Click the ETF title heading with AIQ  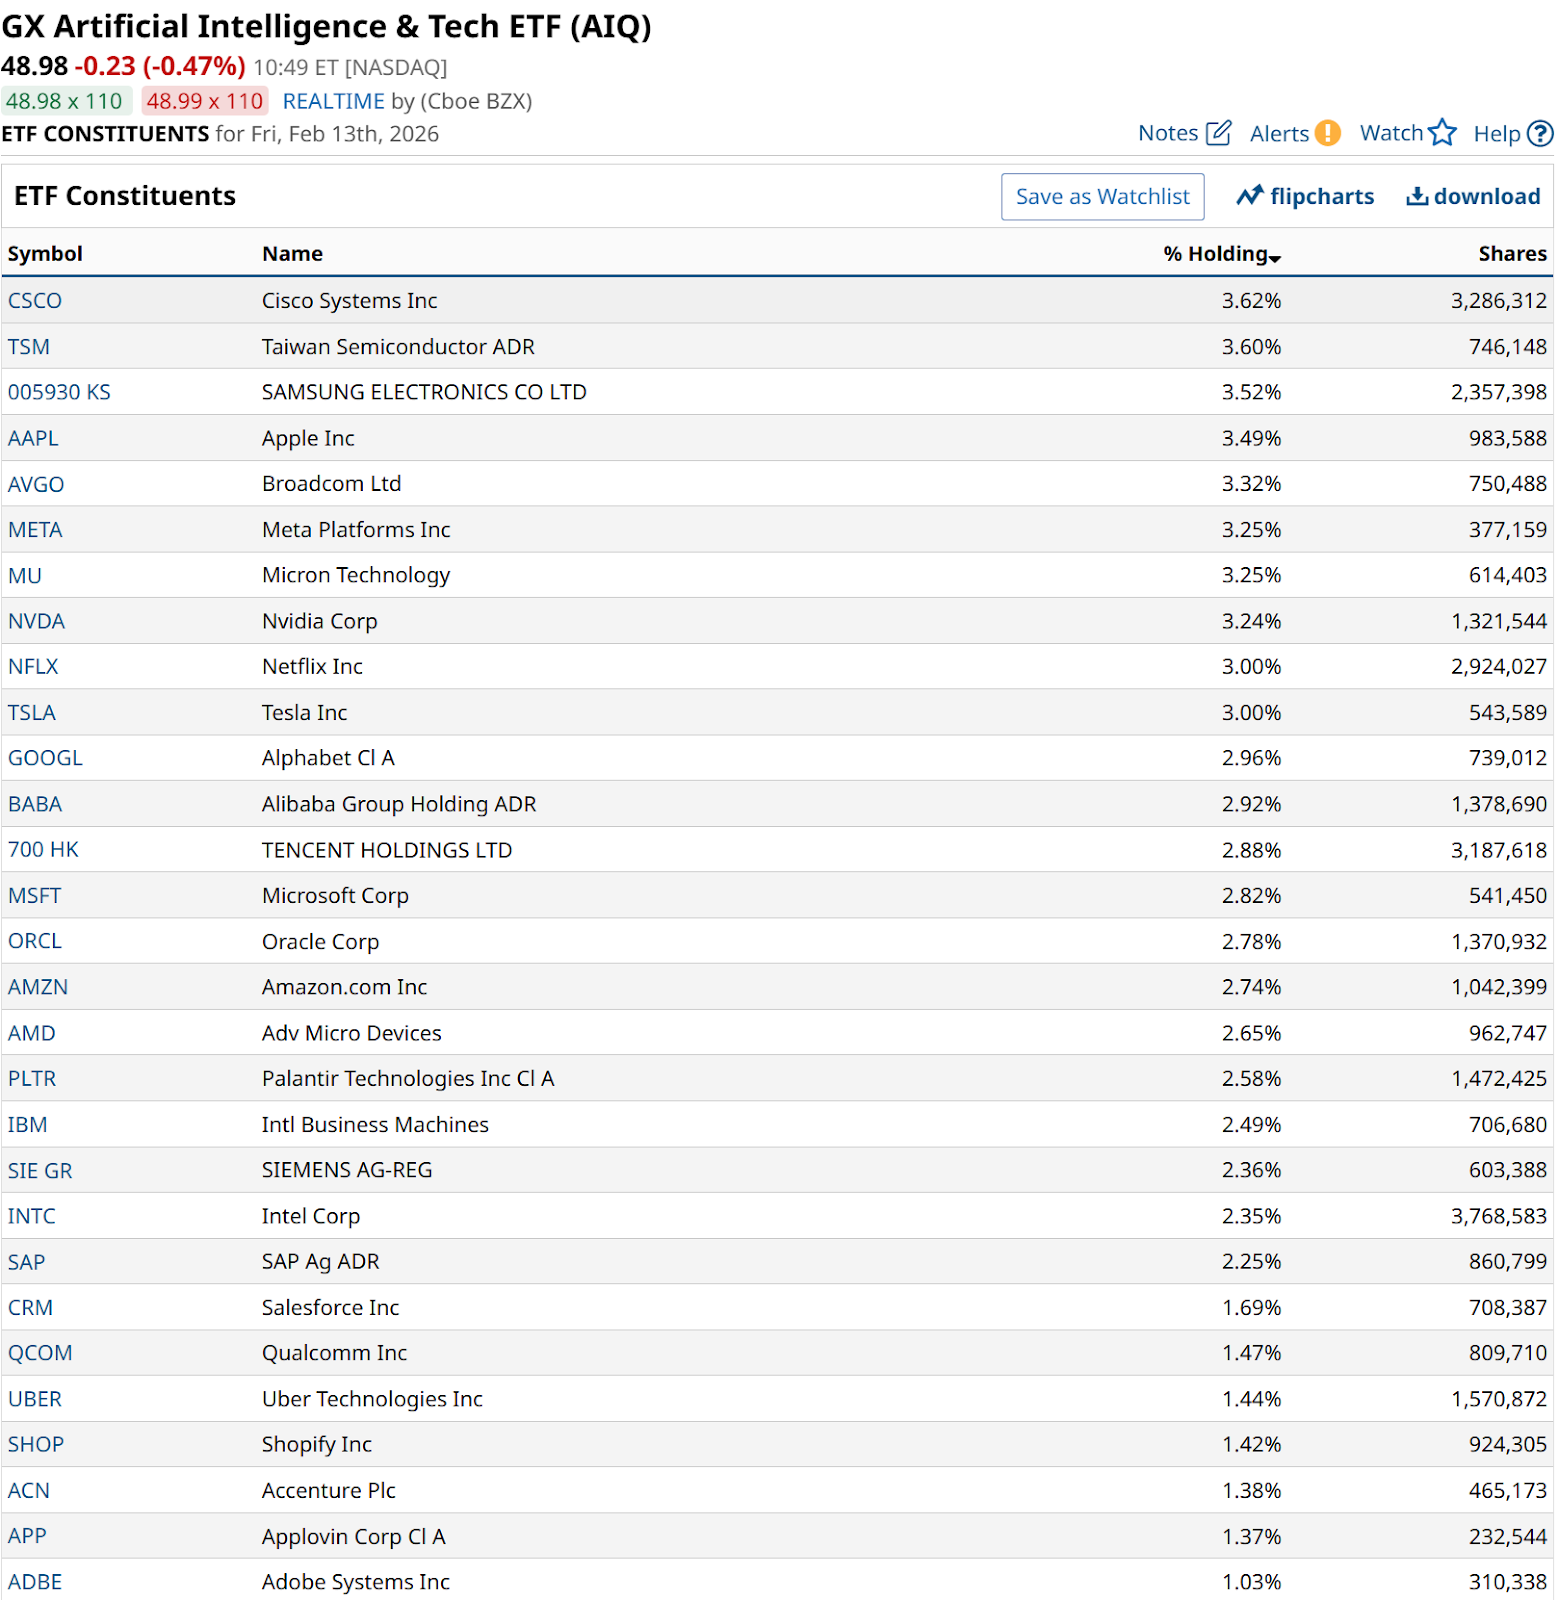326,26
